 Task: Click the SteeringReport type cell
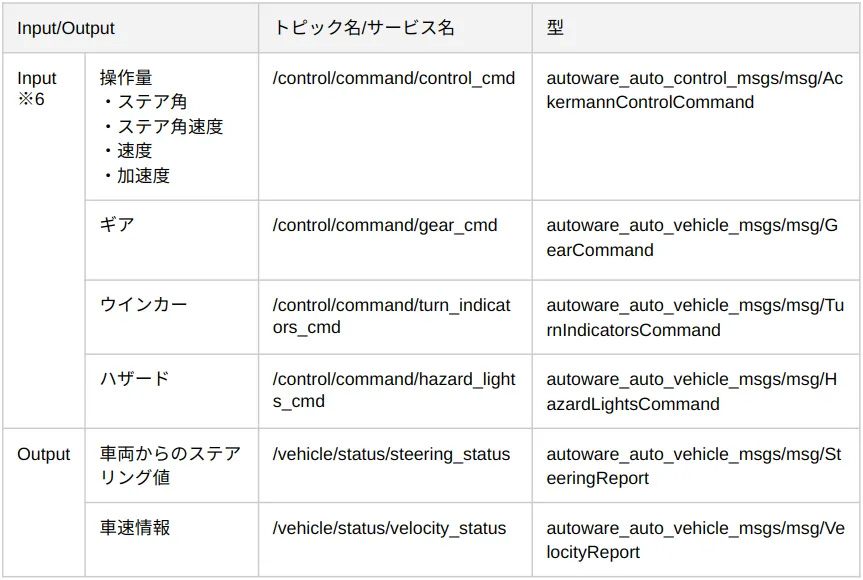coord(696,466)
